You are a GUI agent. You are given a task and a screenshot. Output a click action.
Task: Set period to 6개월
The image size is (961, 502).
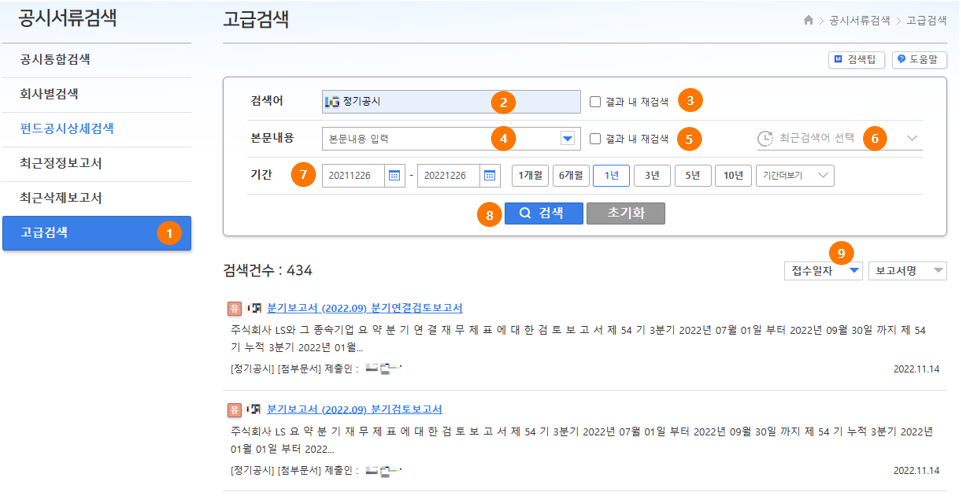click(571, 176)
